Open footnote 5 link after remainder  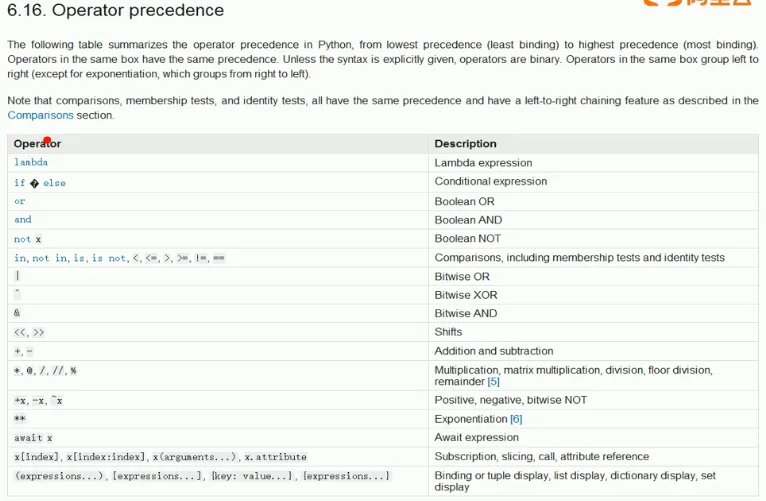[493, 382]
